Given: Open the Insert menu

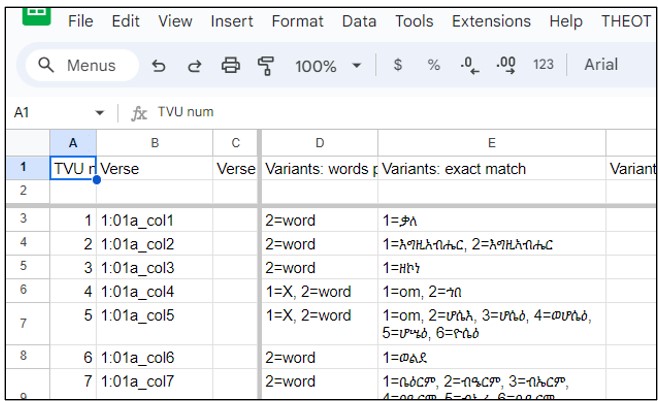Looking at the screenshot, I should [232, 21].
